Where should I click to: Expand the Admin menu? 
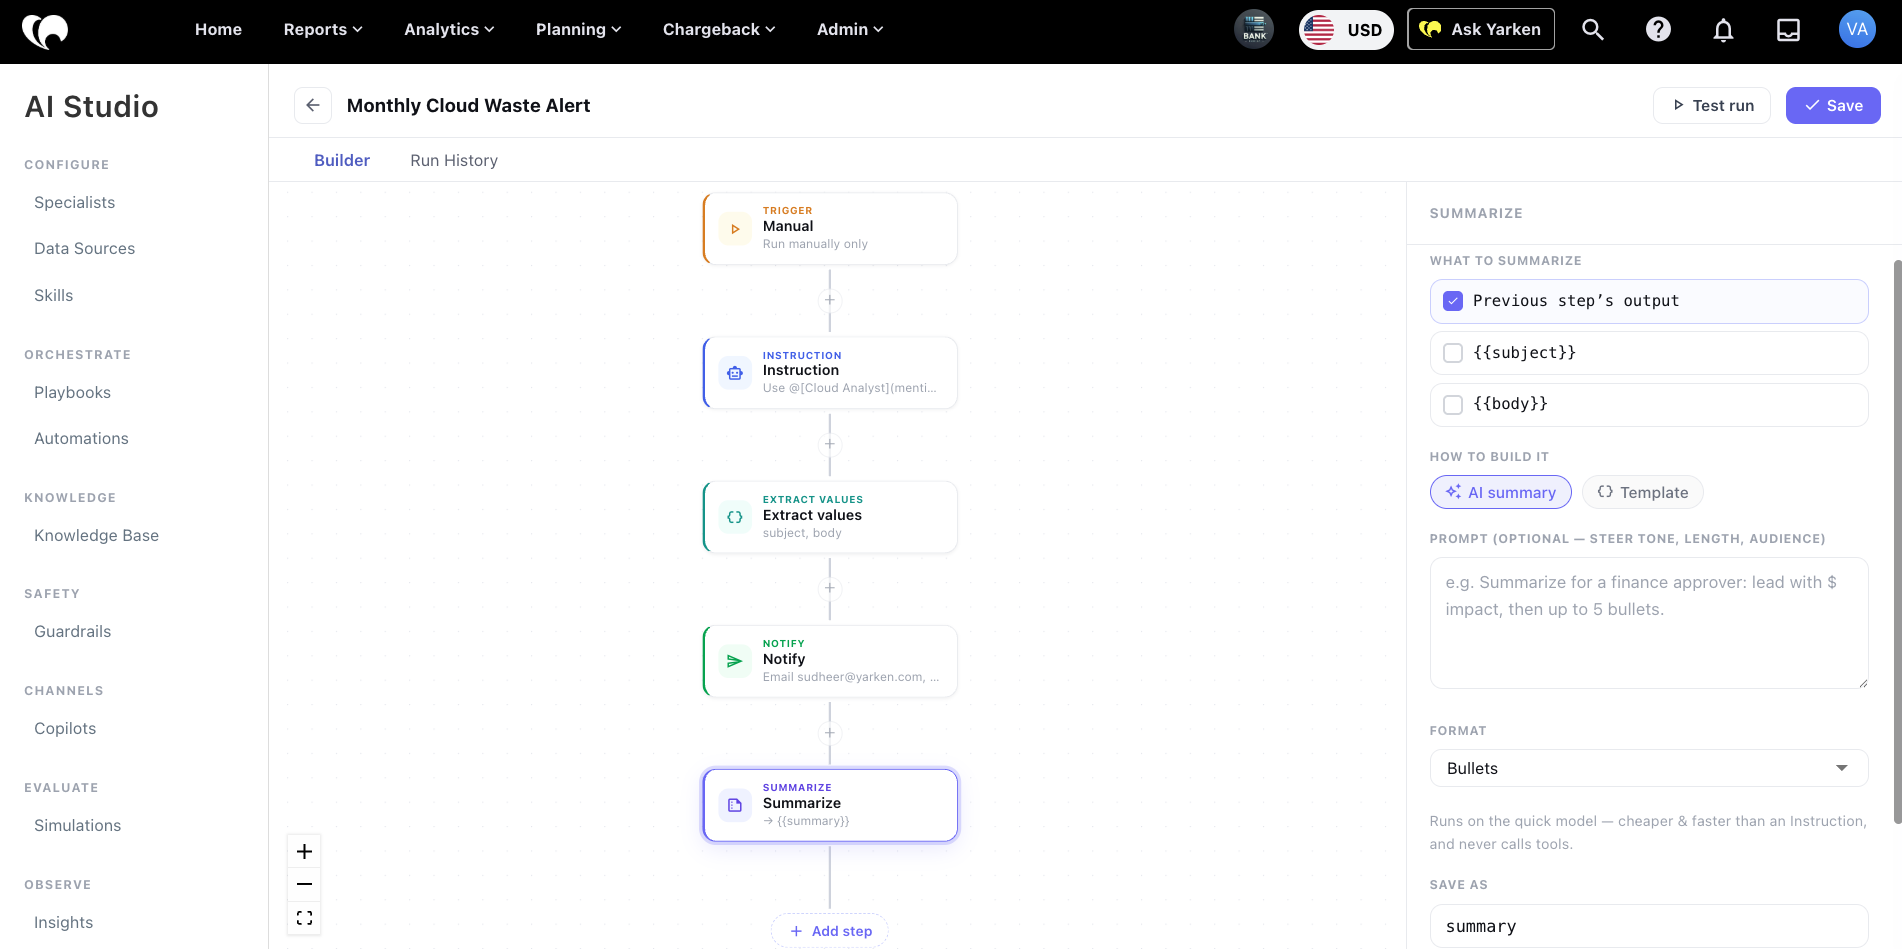pyautogui.click(x=850, y=30)
